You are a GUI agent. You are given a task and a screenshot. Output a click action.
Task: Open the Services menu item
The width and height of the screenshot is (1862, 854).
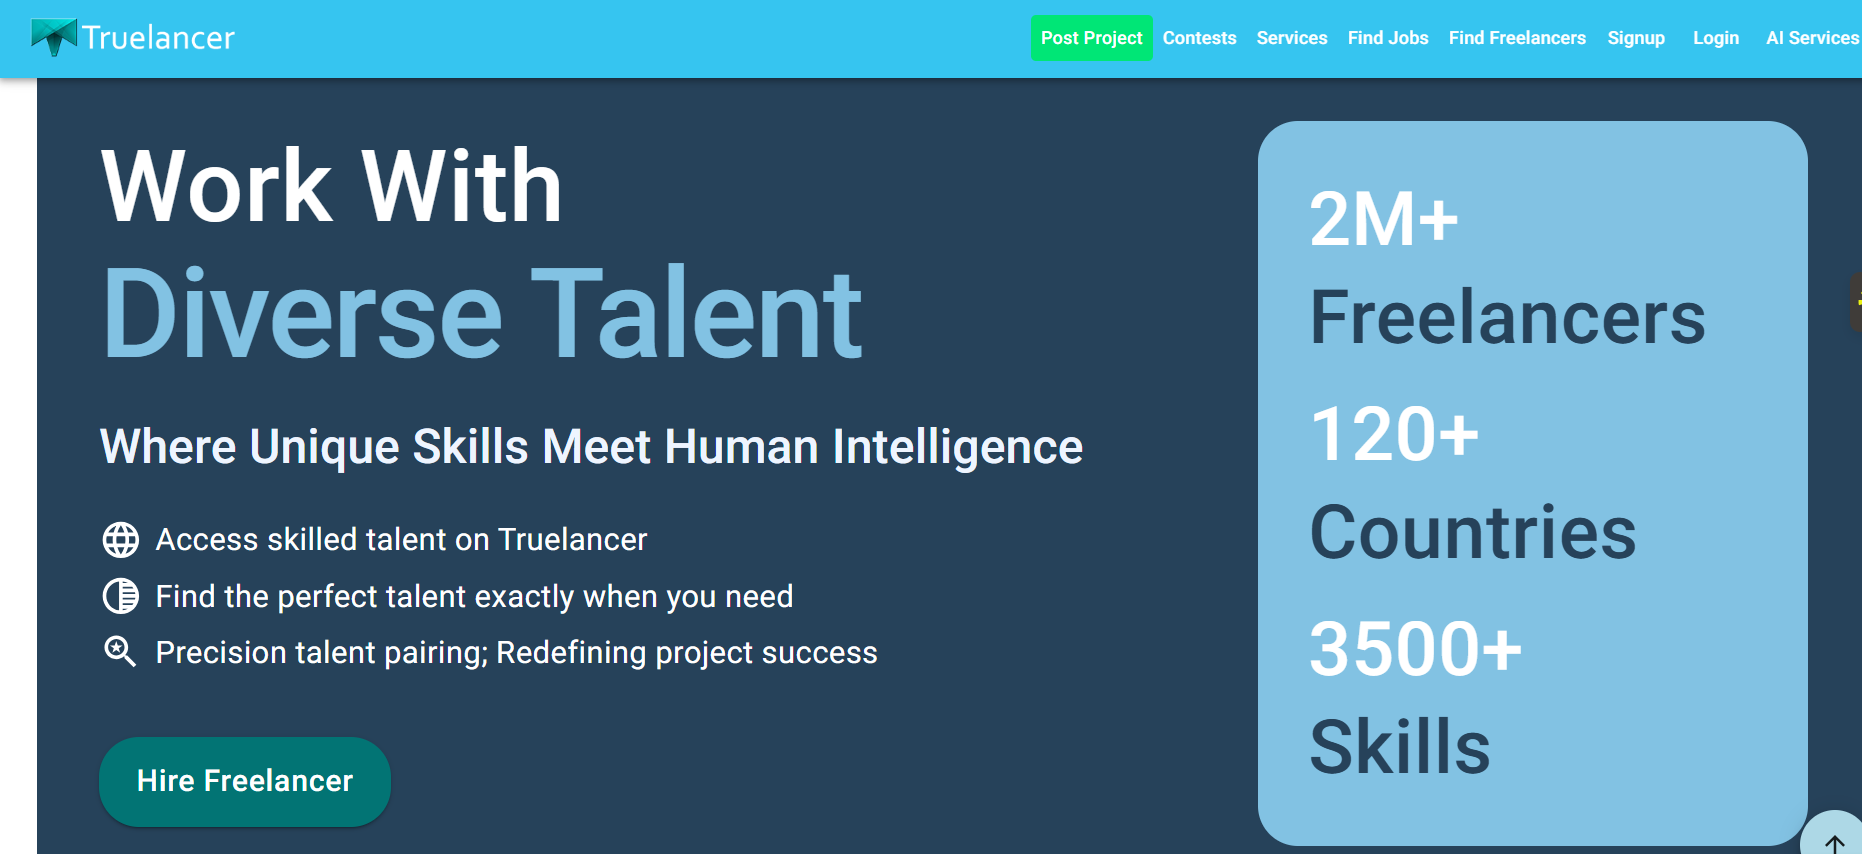(1291, 38)
